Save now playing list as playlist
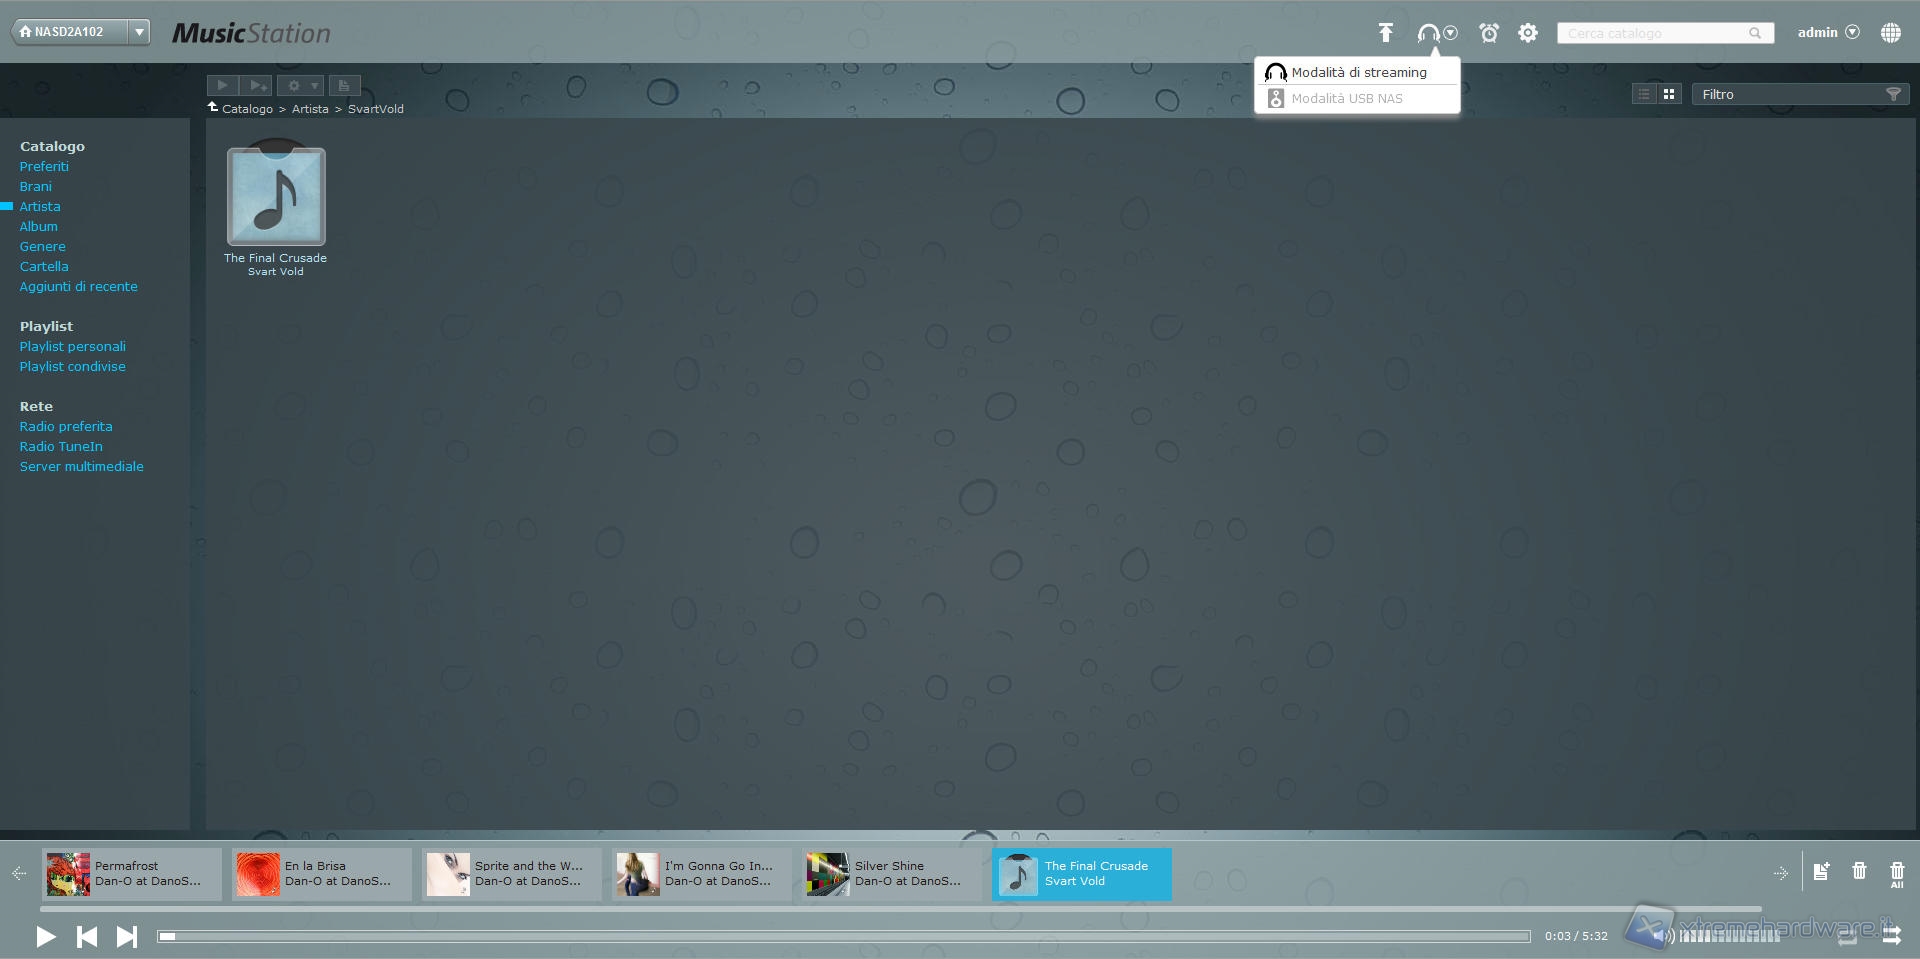 click(1821, 872)
